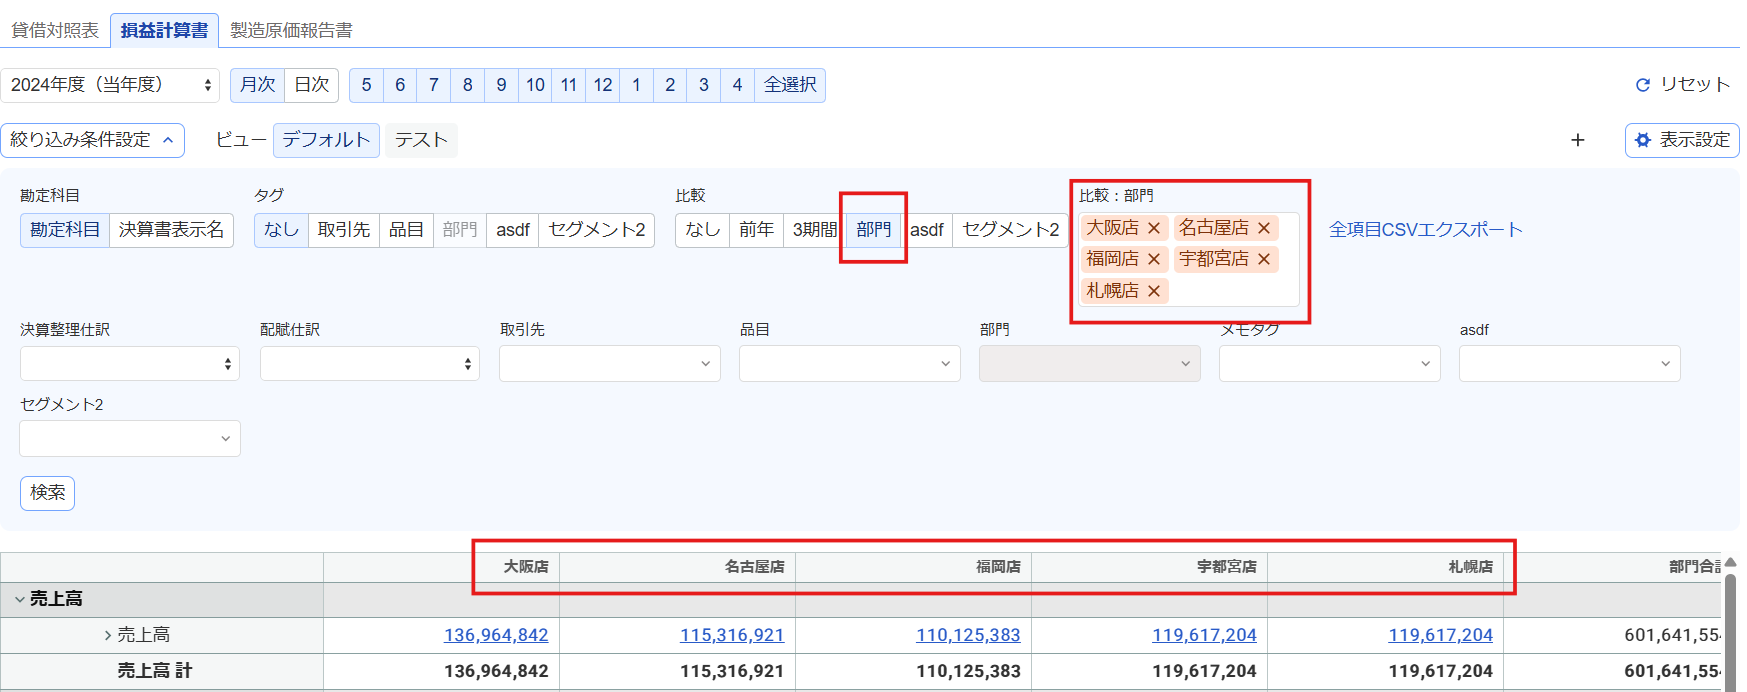Set tag option to なし
1747x692 pixels.
coord(281,230)
